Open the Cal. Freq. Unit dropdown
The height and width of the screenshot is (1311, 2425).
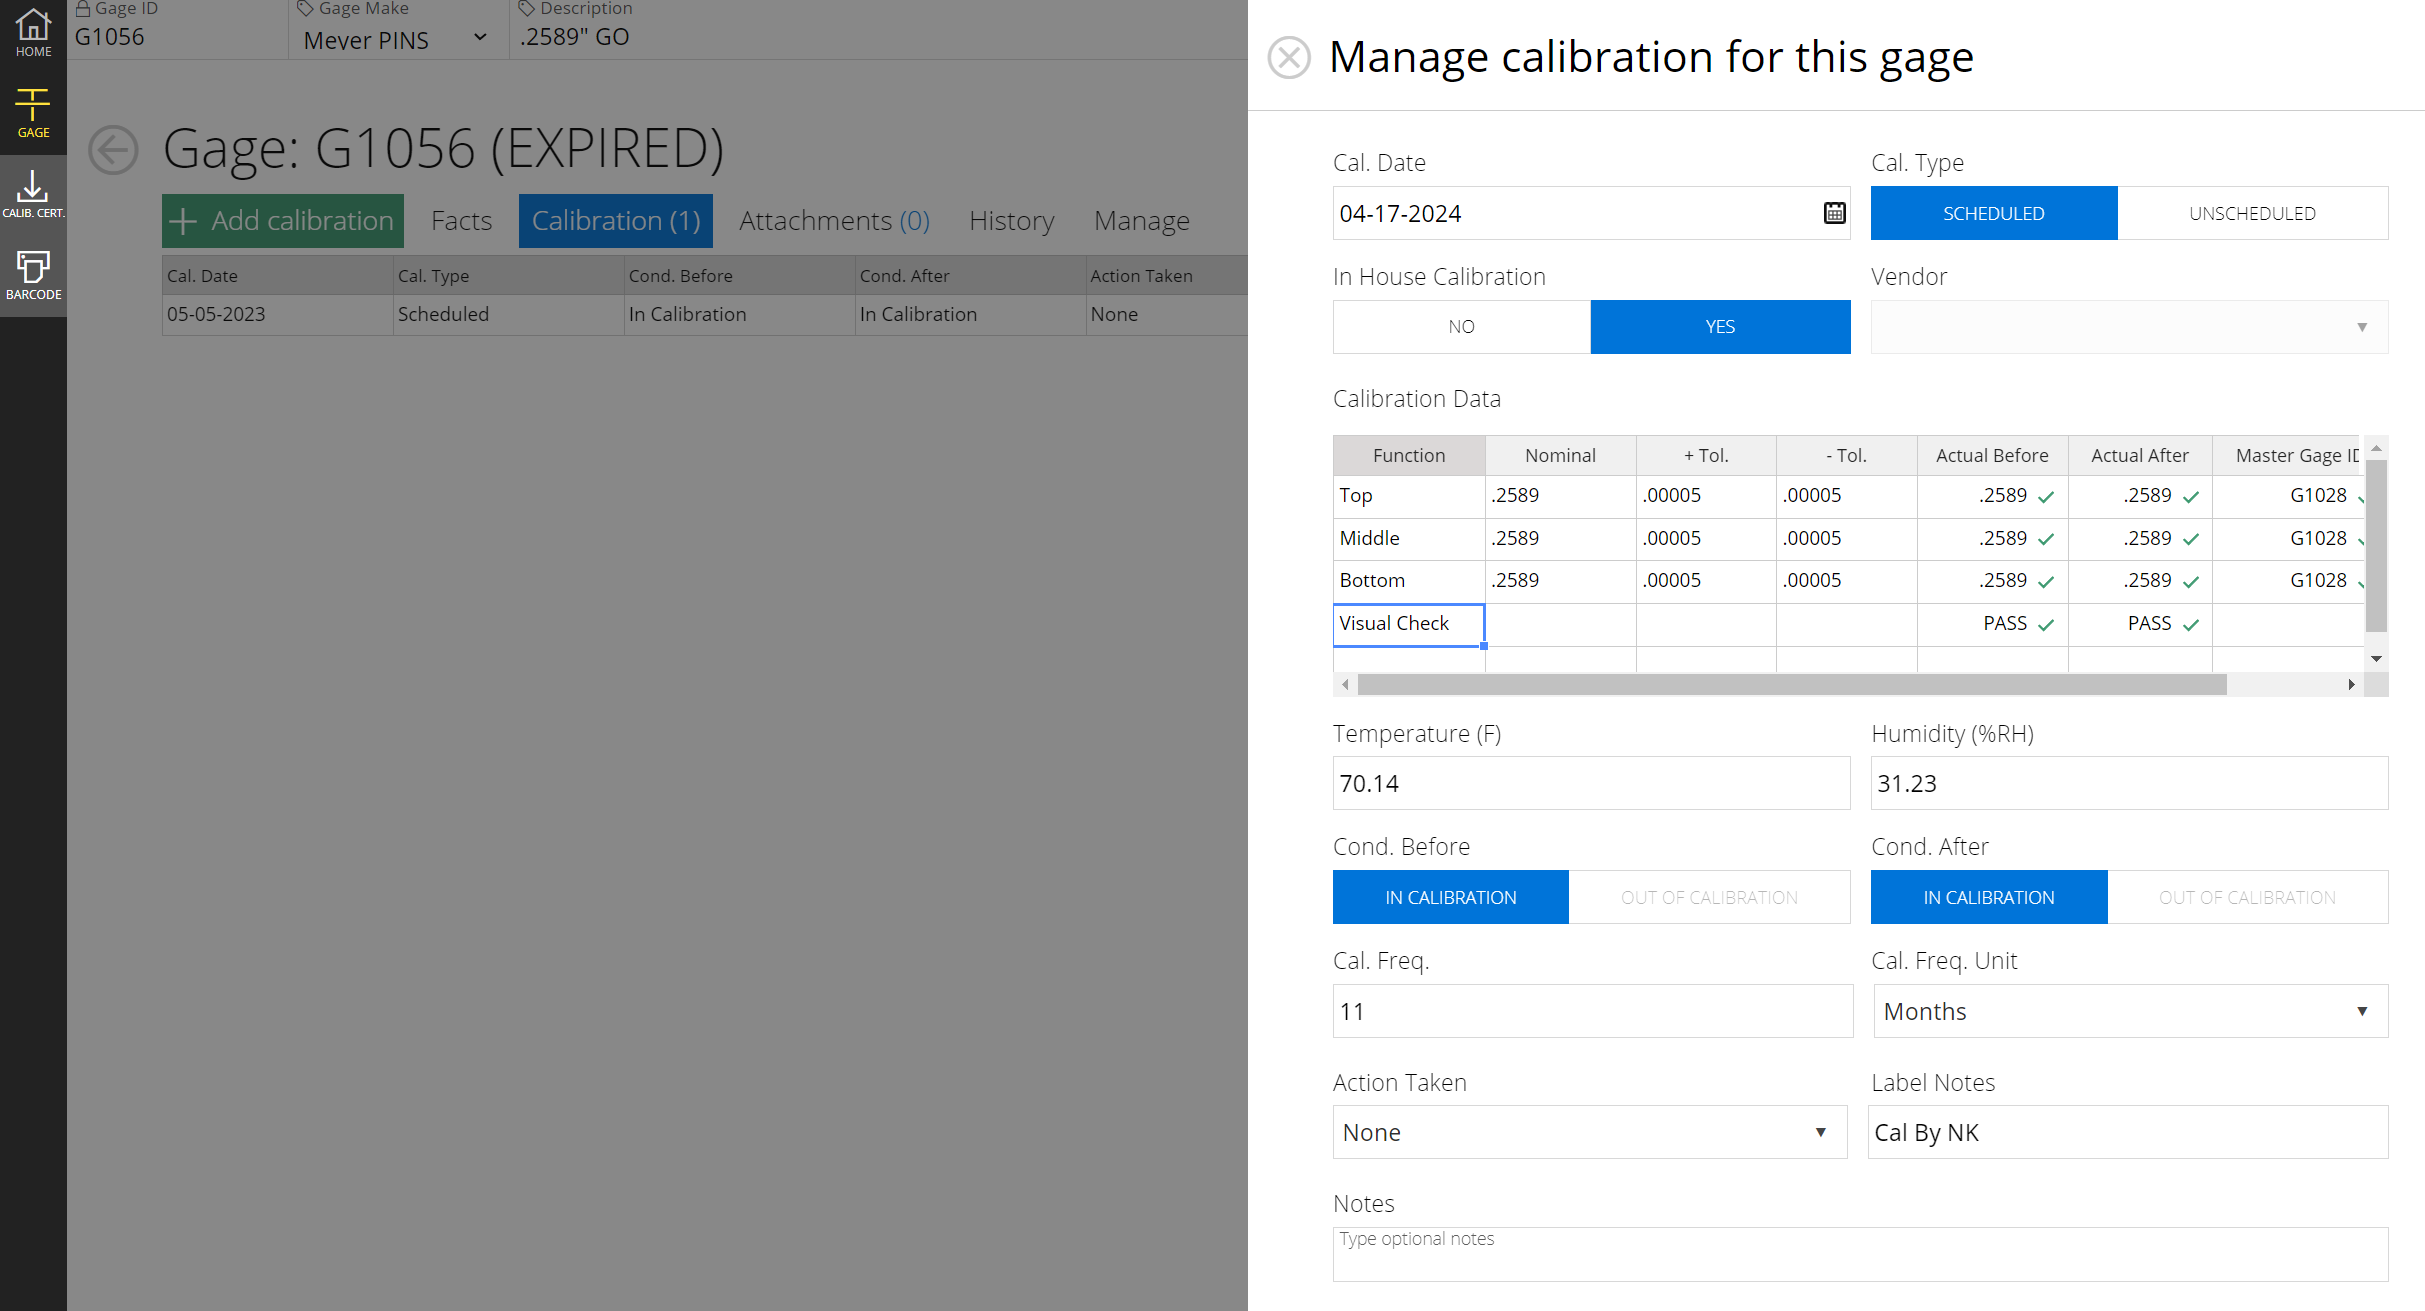tap(2130, 1011)
